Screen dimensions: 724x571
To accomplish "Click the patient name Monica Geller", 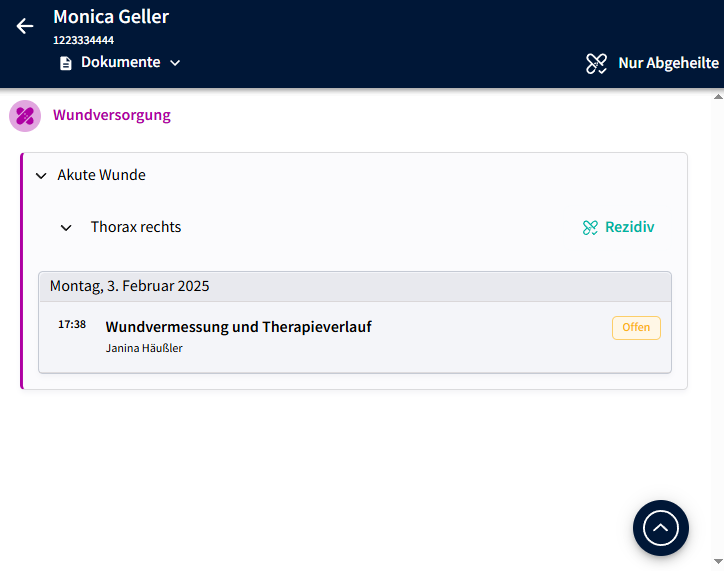I will coord(111,17).
